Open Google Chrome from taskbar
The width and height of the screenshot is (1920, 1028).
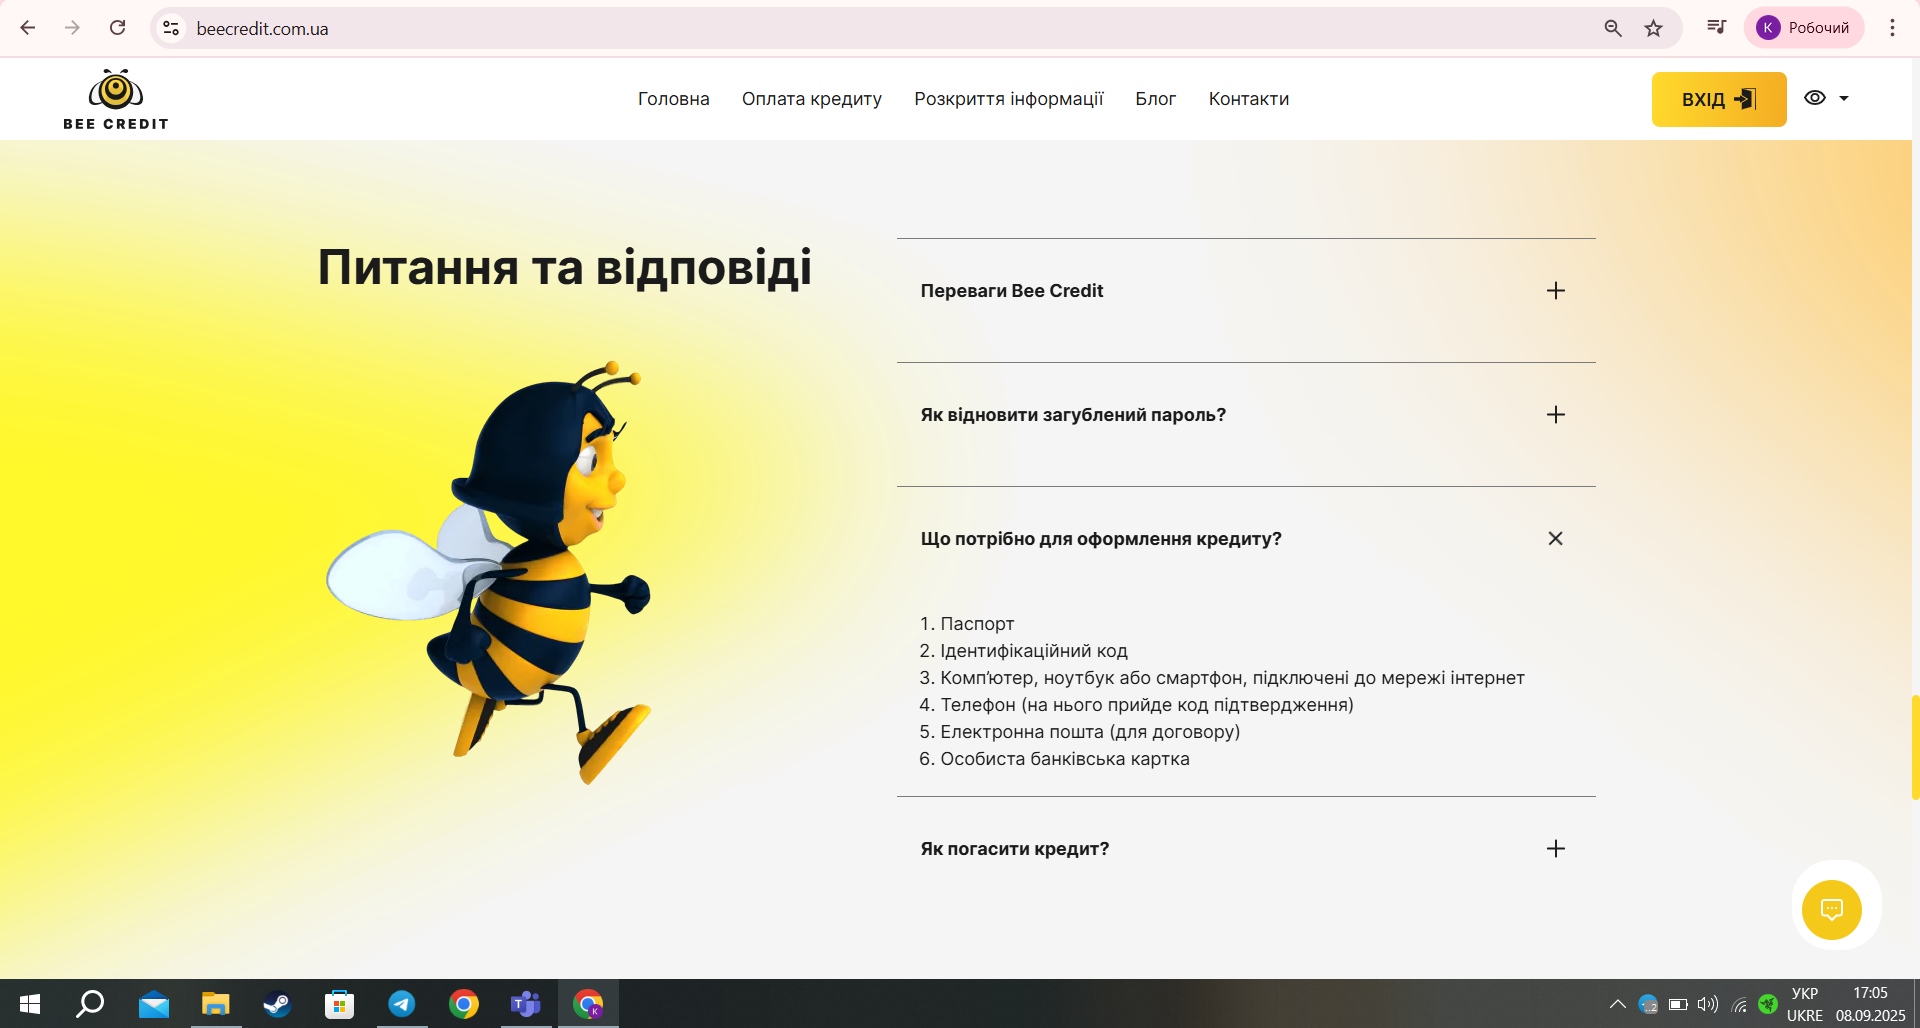[464, 1004]
